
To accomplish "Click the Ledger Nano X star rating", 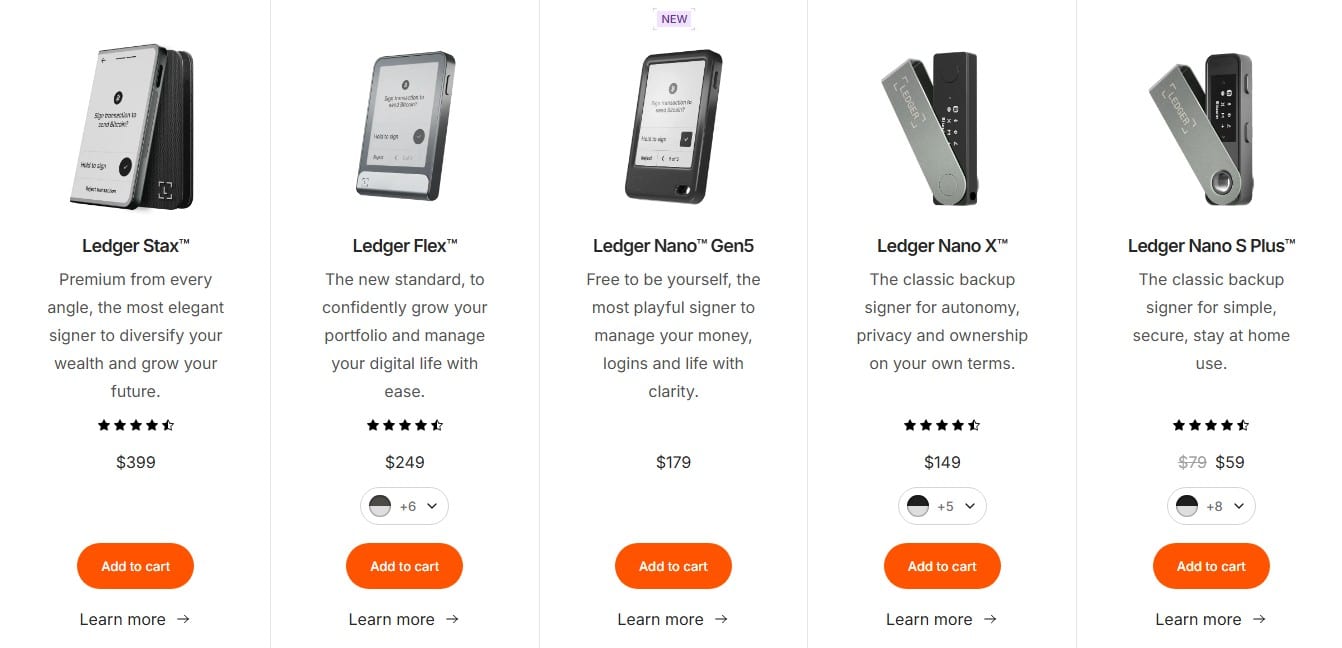I will point(942,425).
